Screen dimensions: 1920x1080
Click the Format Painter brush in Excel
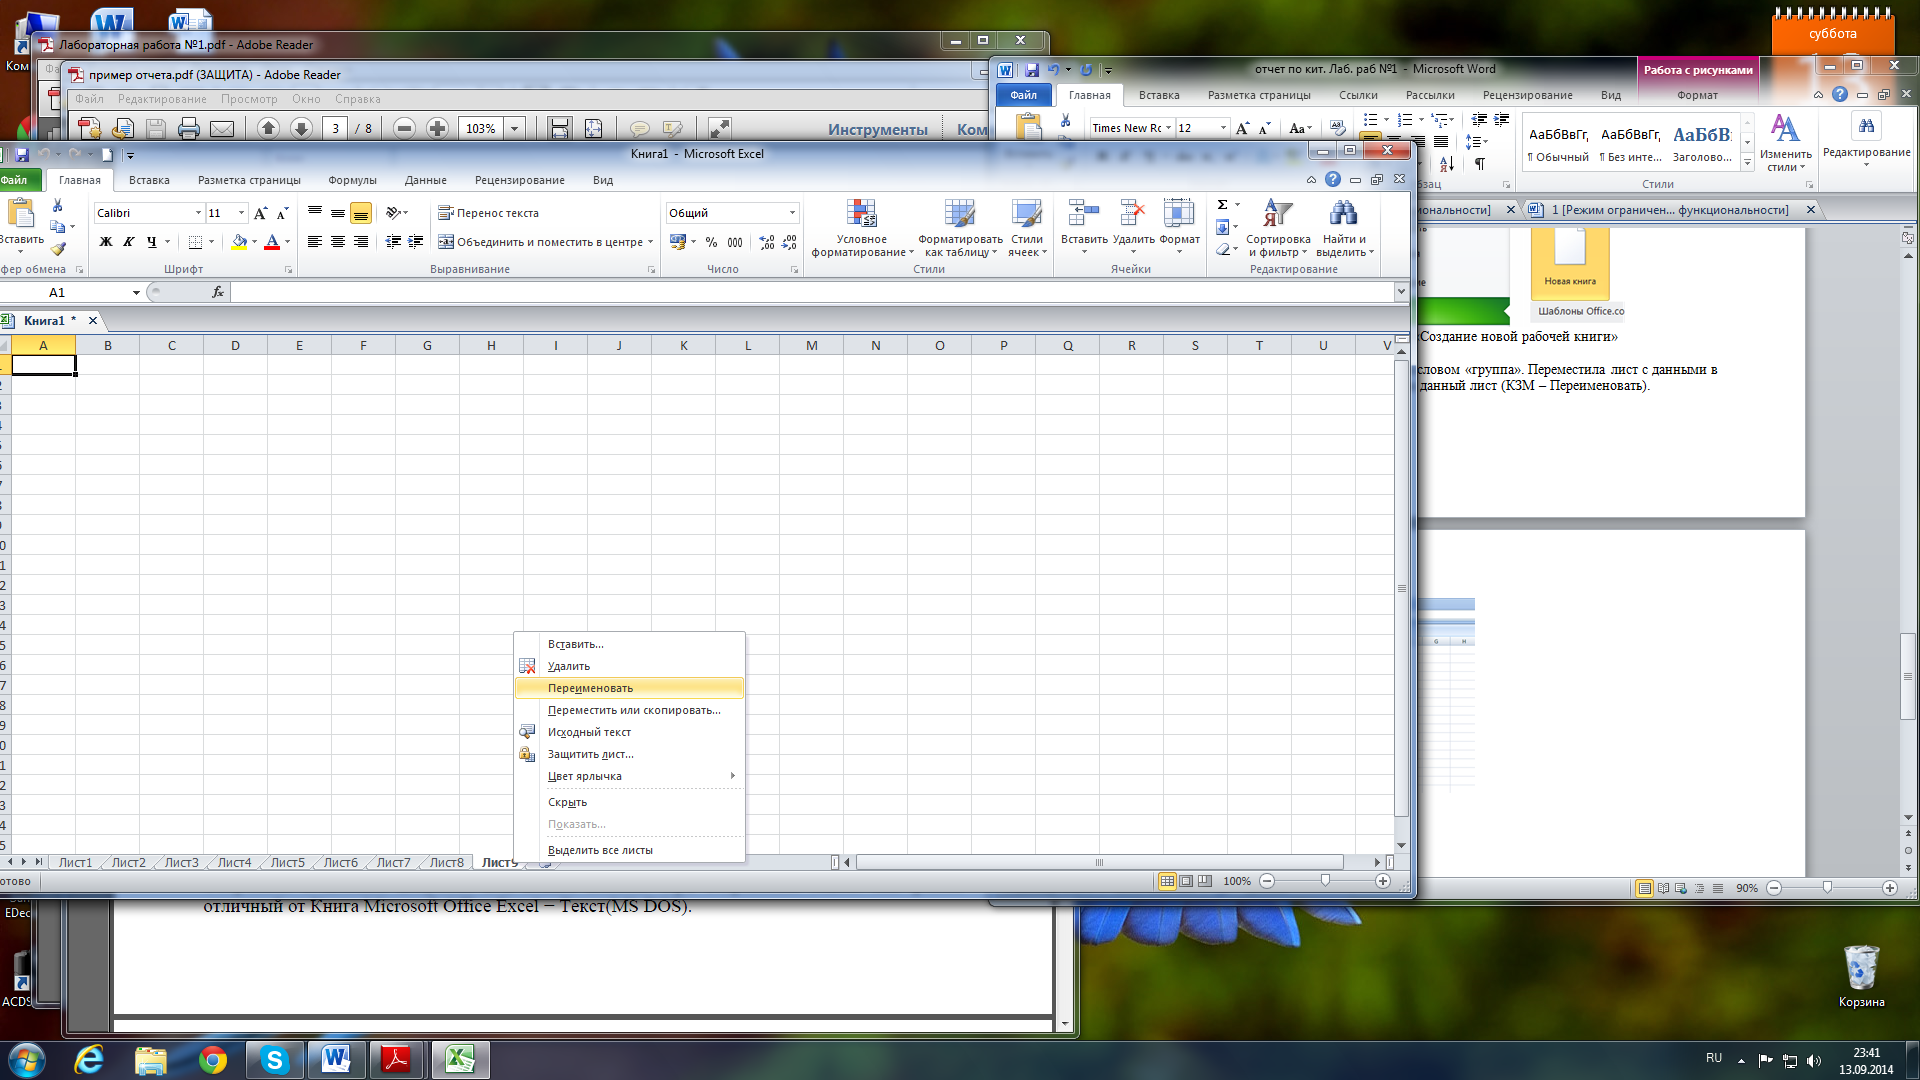coord(58,249)
